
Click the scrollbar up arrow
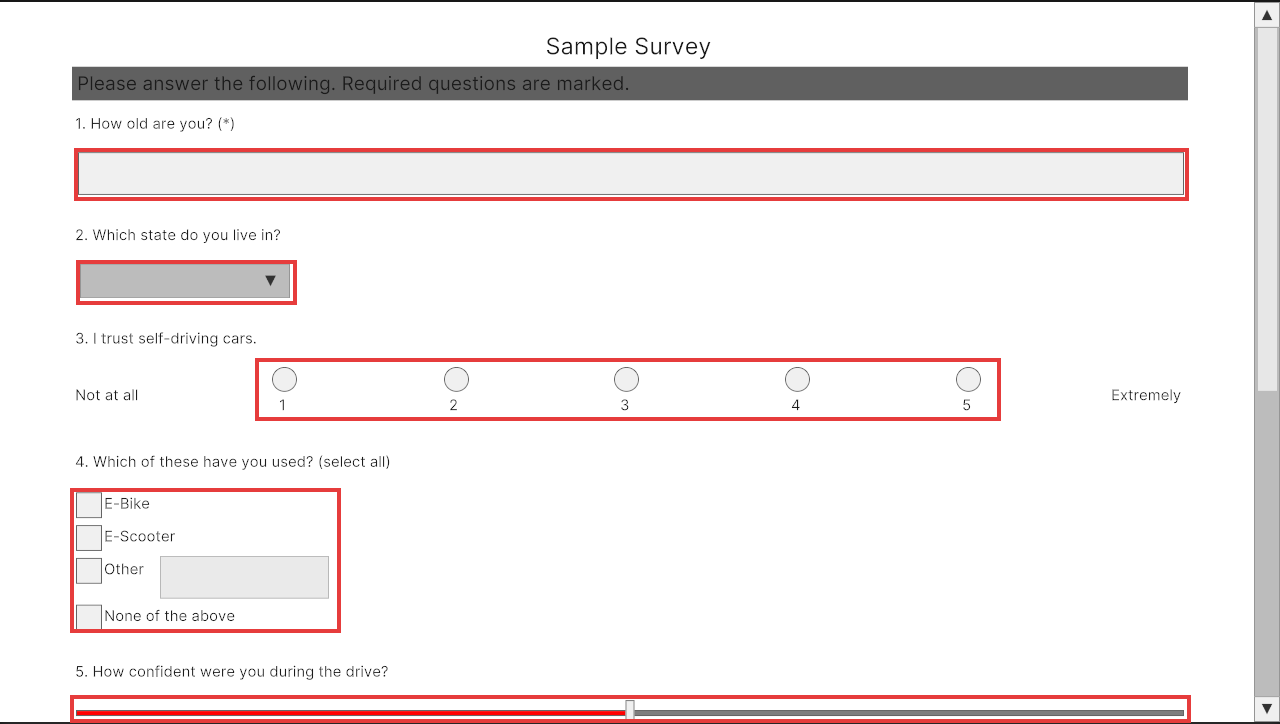[x=1267, y=14]
